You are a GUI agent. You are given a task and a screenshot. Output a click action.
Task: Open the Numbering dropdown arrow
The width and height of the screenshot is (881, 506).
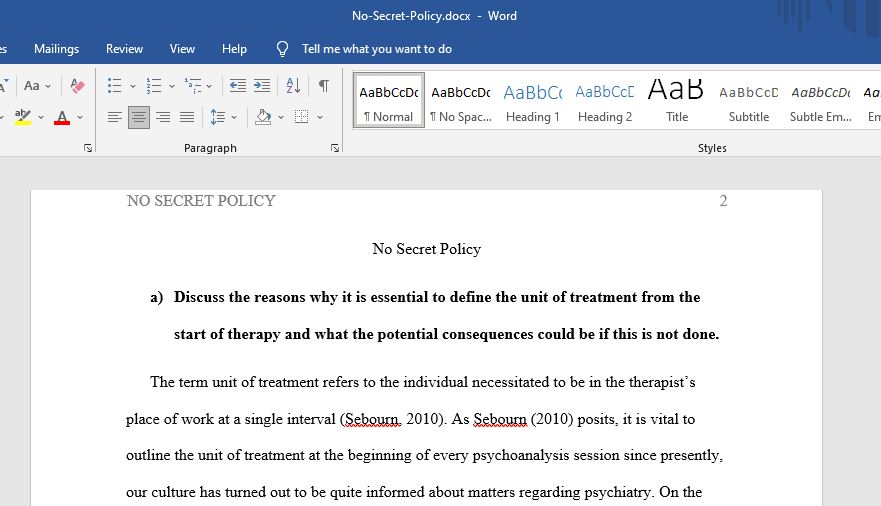point(172,86)
